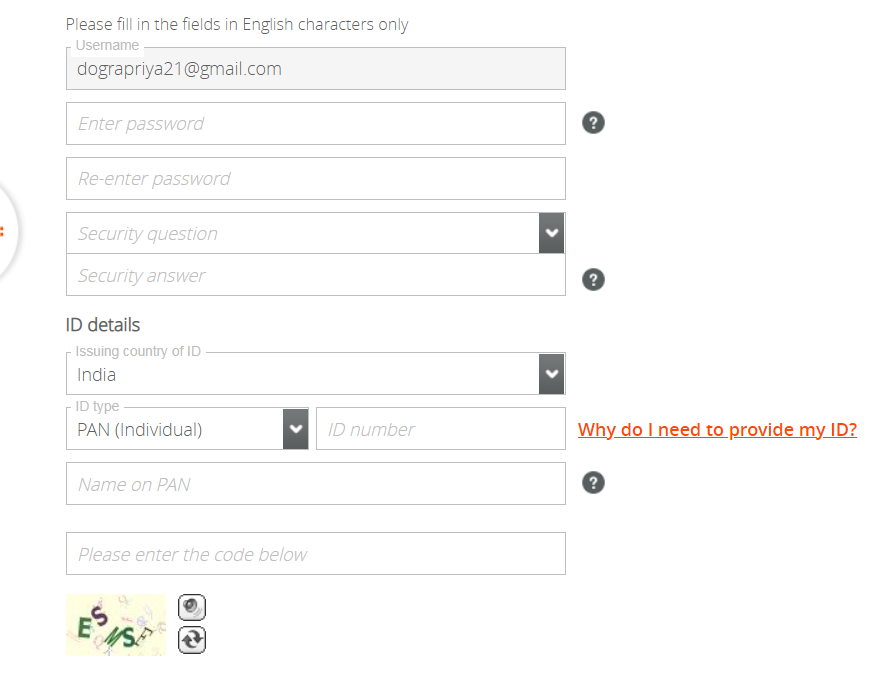Open Issuing country of ID dropdown arrow
Screen dimensions: 882x681
tap(551, 374)
